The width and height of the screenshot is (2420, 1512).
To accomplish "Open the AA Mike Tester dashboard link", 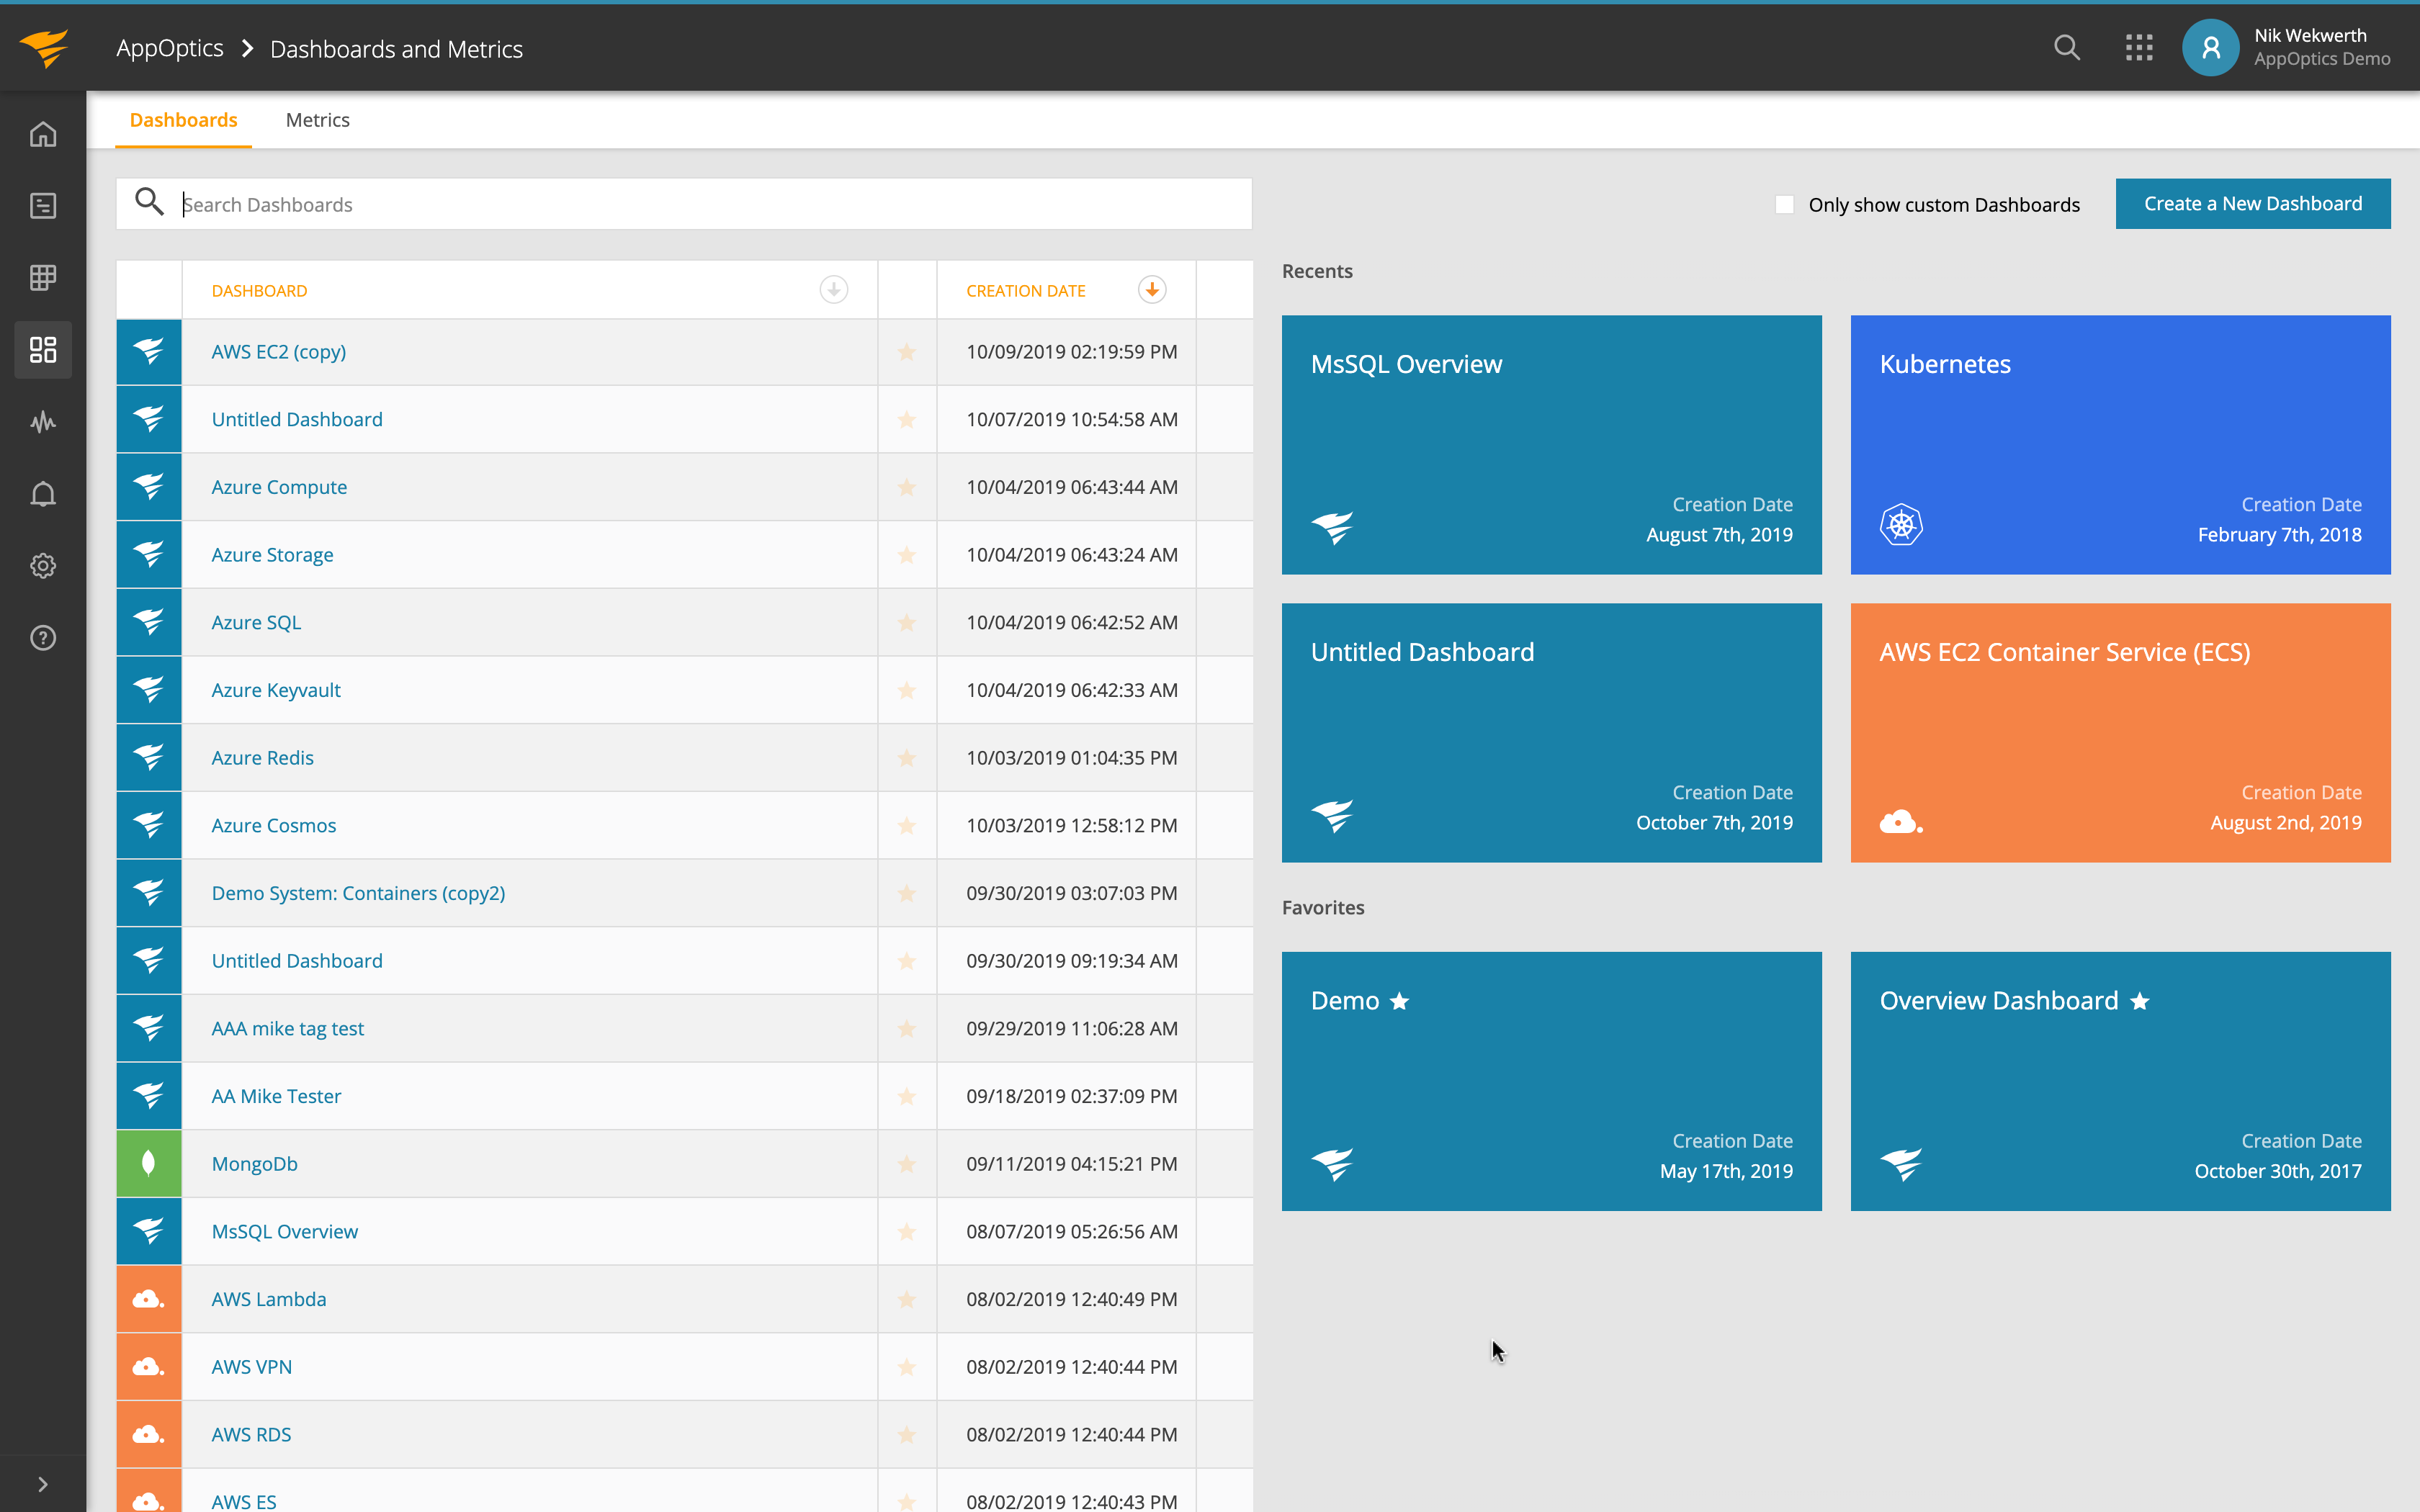I will 276,1096.
